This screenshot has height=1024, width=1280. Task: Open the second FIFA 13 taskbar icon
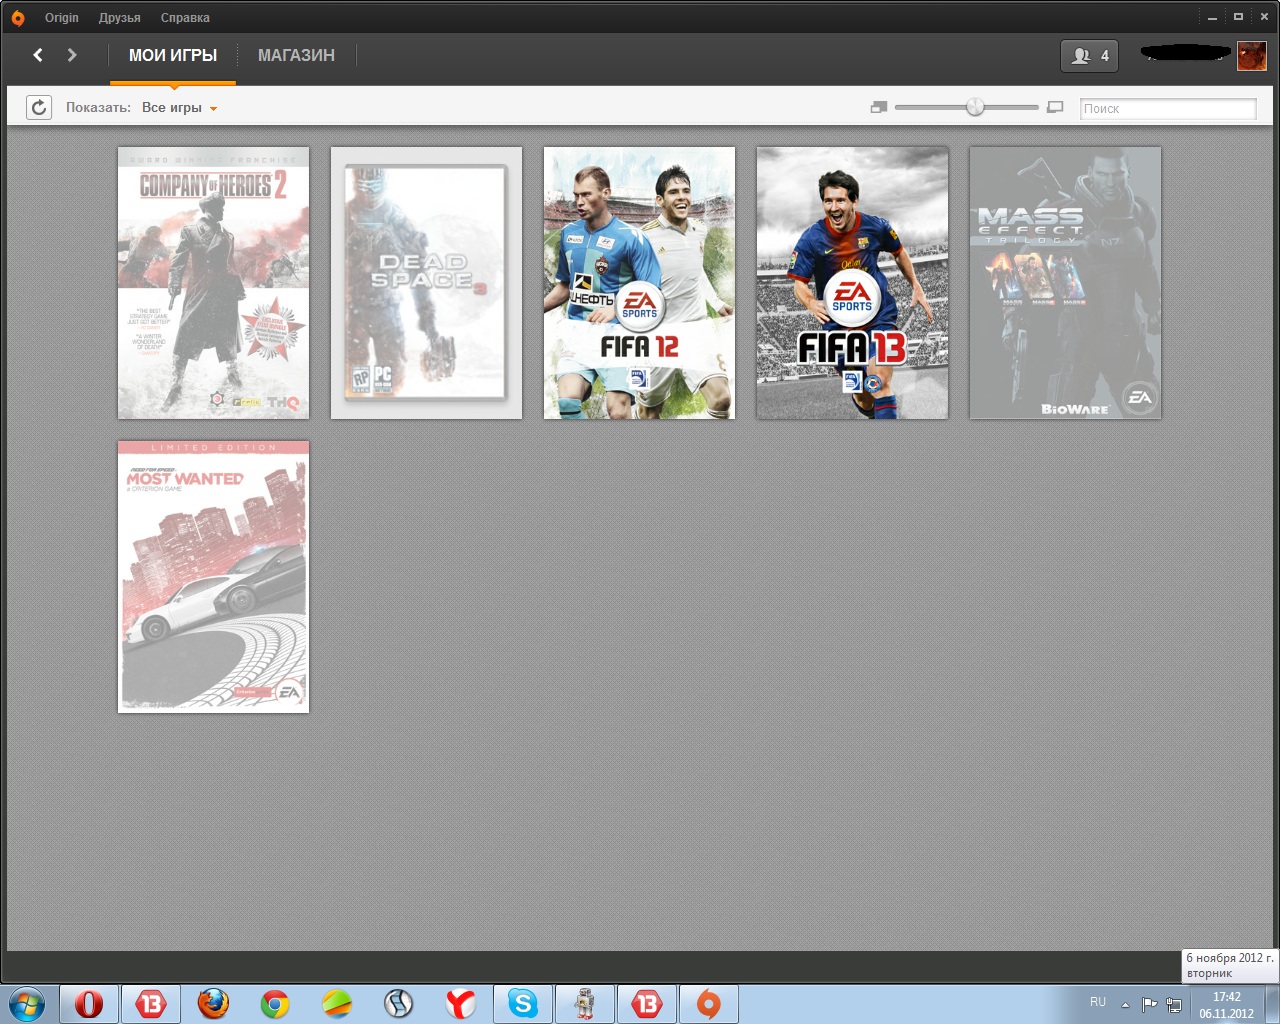coord(647,1003)
